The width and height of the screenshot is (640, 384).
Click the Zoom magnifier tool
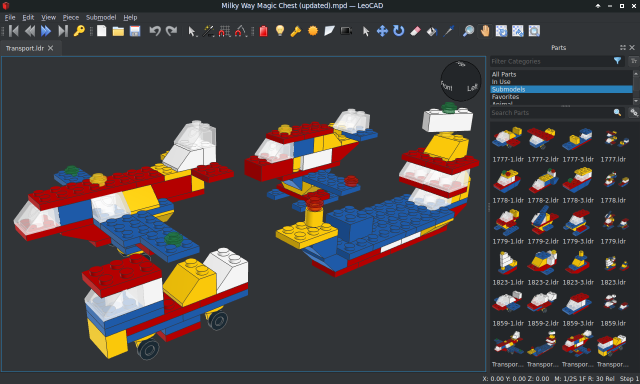(x=468, y=31)
